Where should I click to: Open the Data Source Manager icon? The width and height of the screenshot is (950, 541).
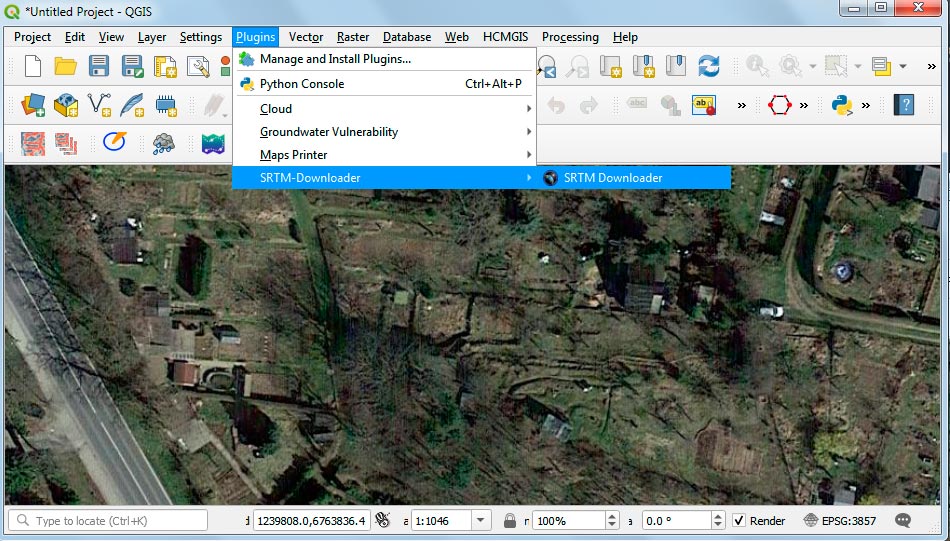(33, 105)
